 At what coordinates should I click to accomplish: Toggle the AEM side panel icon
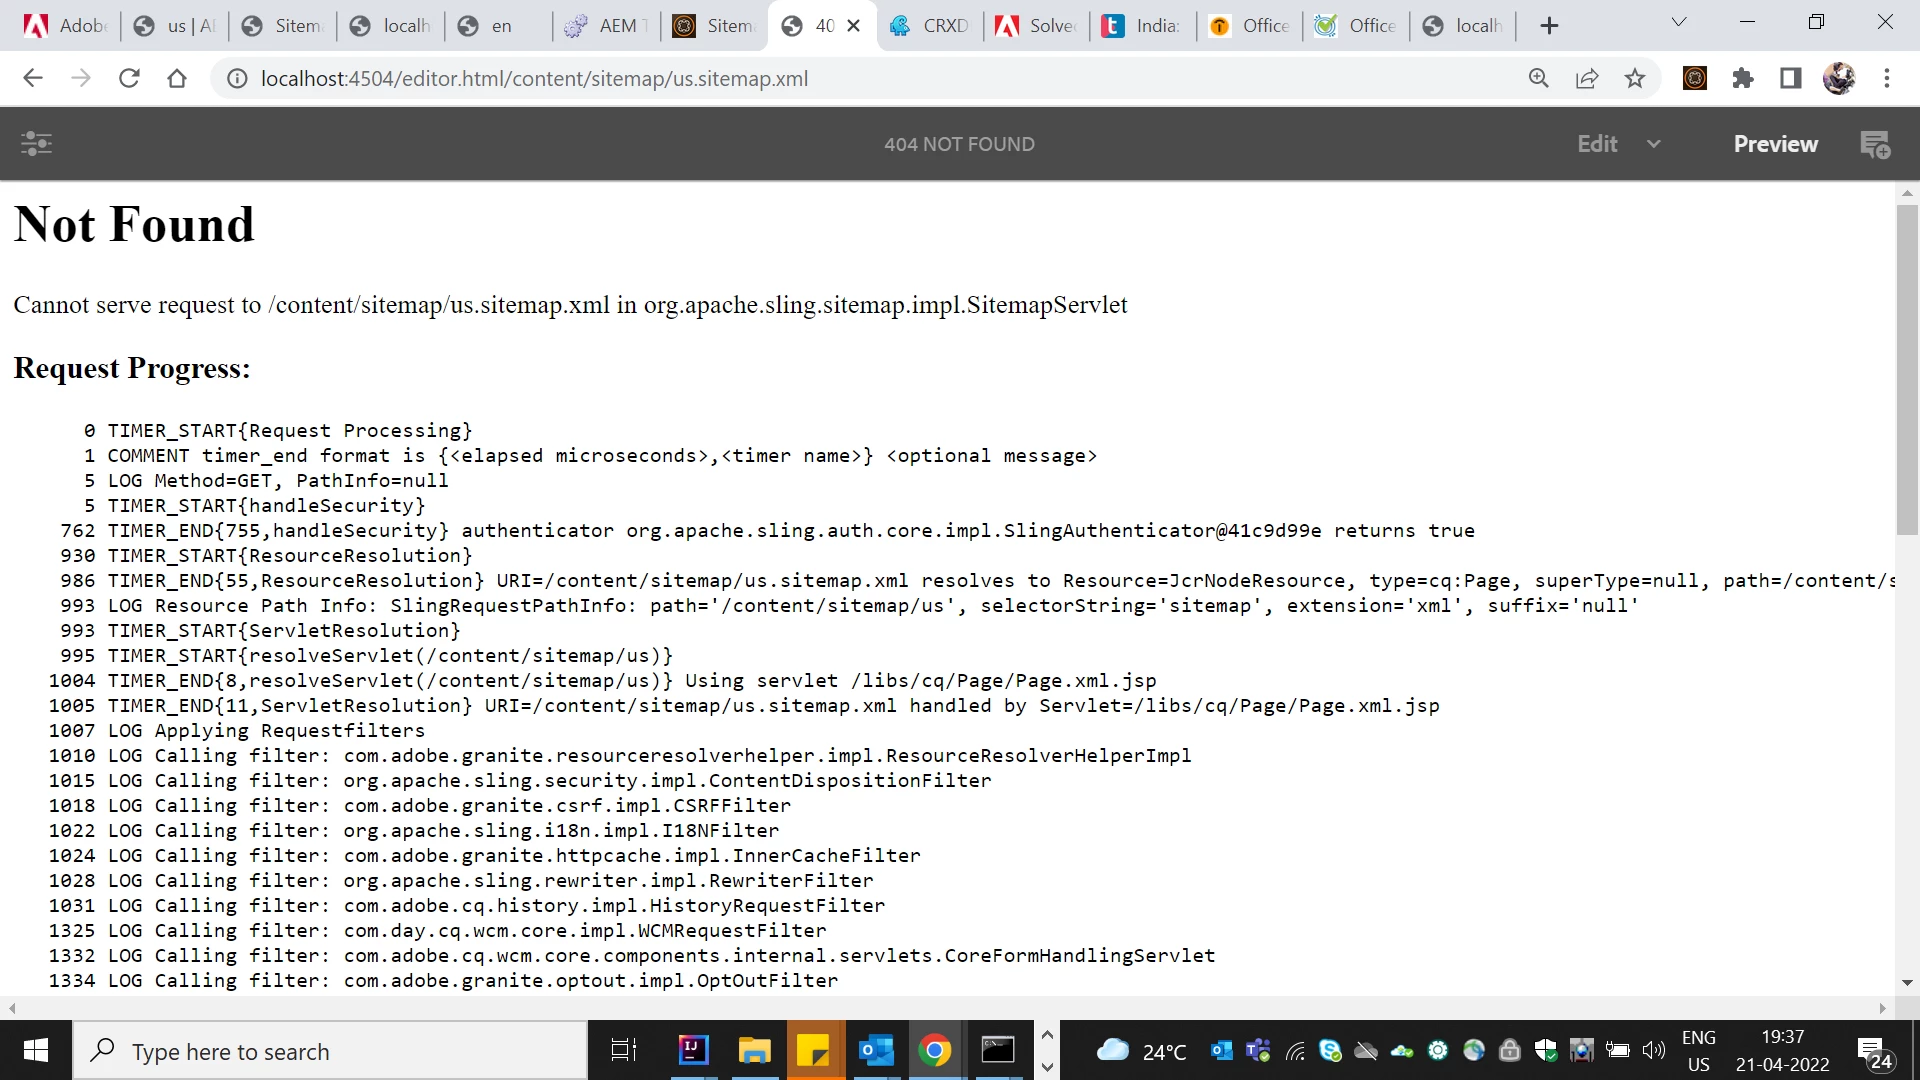tap(36, 144)
